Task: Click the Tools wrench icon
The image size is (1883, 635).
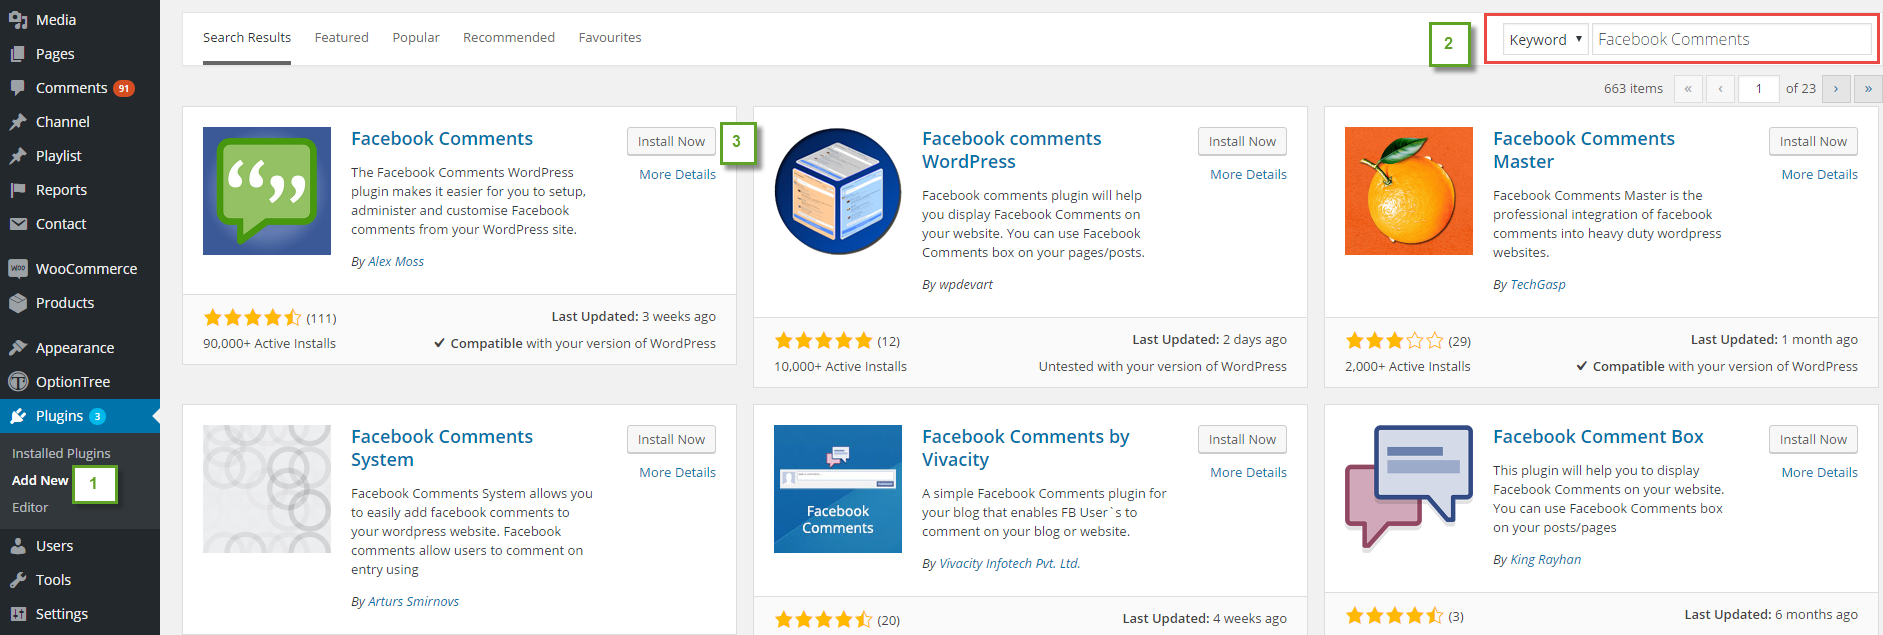Action: pos(18,580)
